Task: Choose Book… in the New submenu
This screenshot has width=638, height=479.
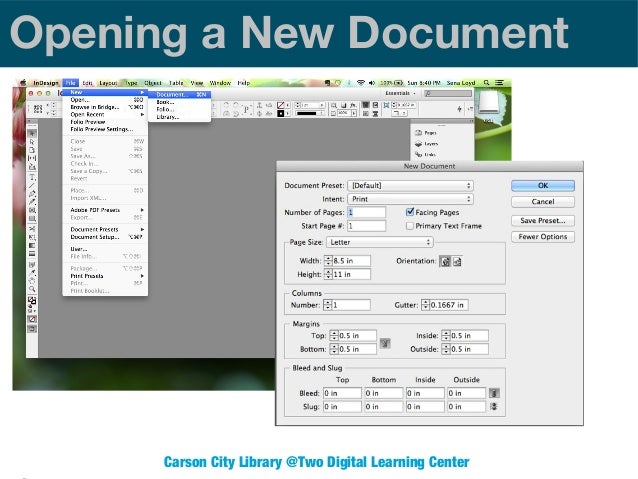Action: [180, 102]
